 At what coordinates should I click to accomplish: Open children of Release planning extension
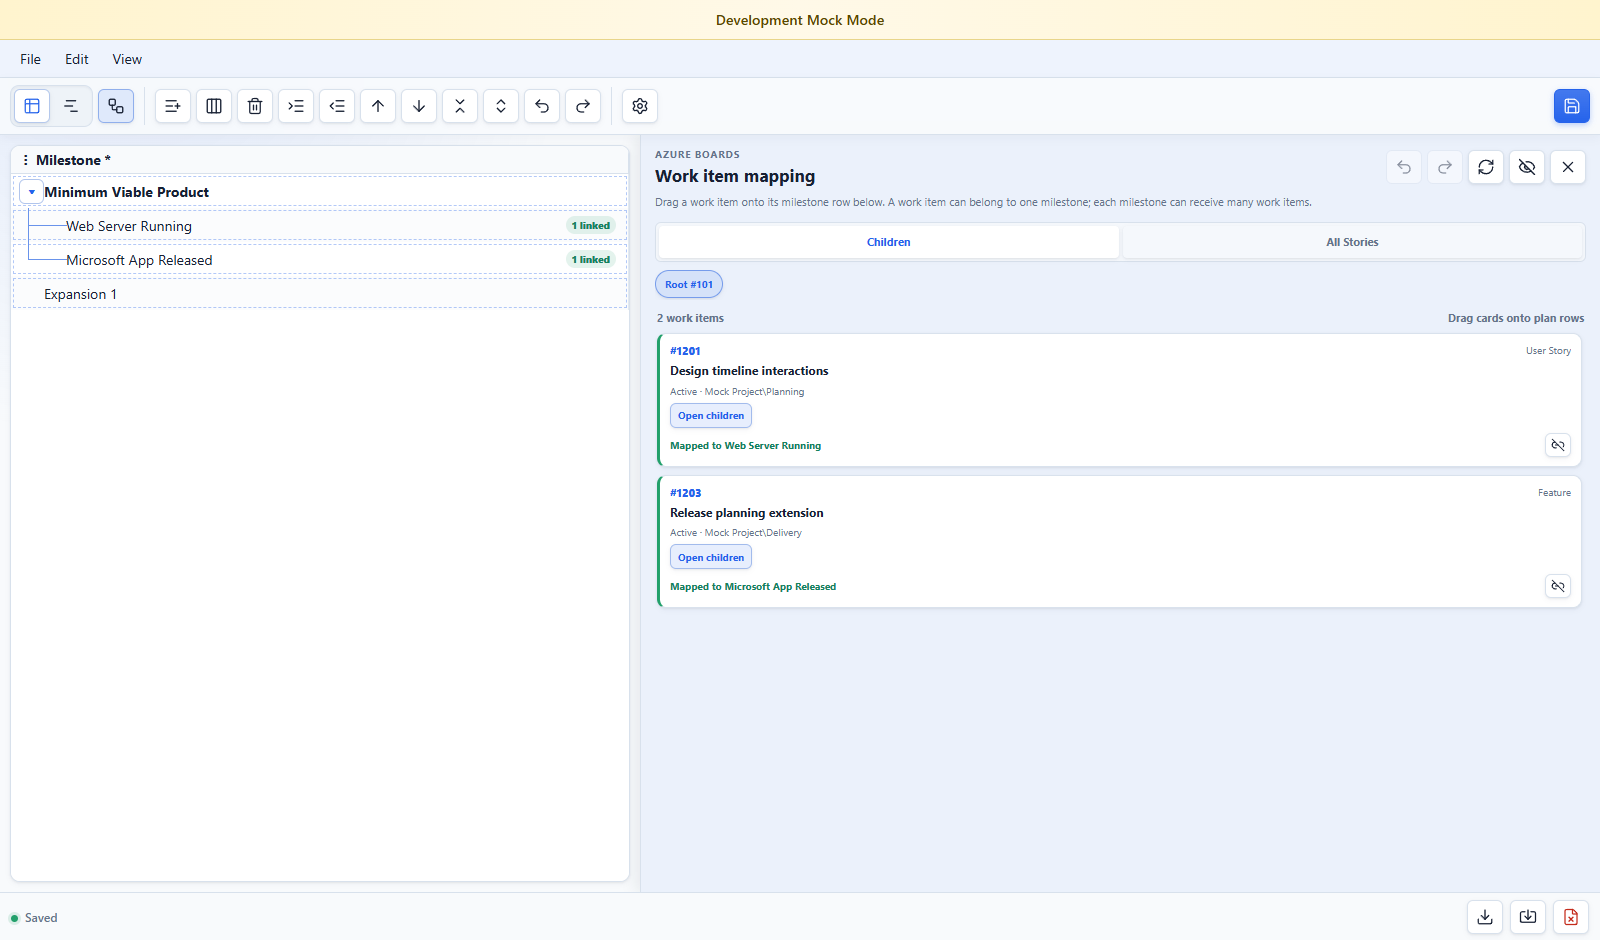[711, 558]
